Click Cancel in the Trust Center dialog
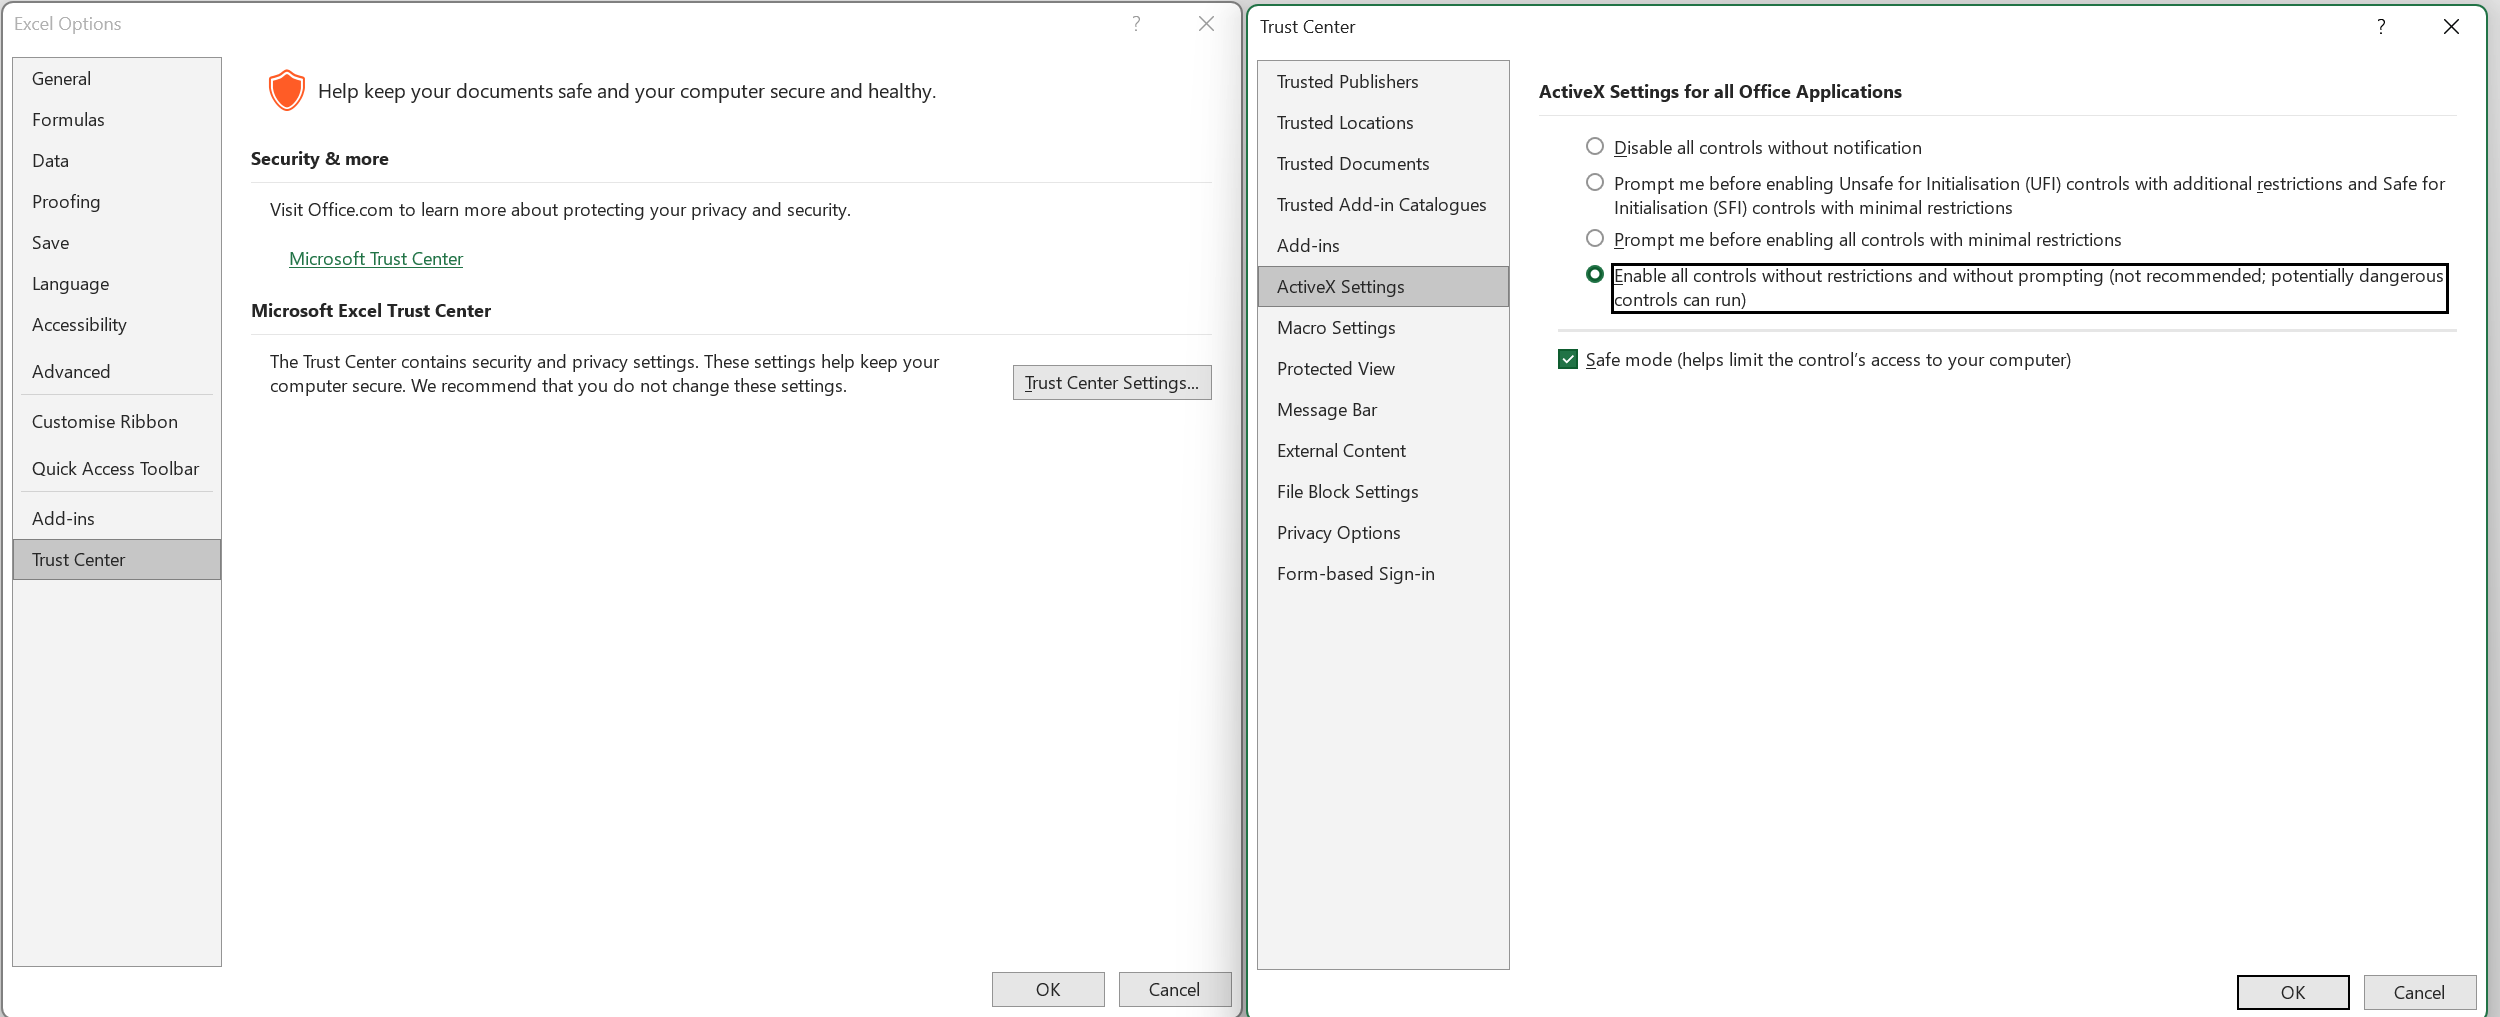 point(2419,992)
